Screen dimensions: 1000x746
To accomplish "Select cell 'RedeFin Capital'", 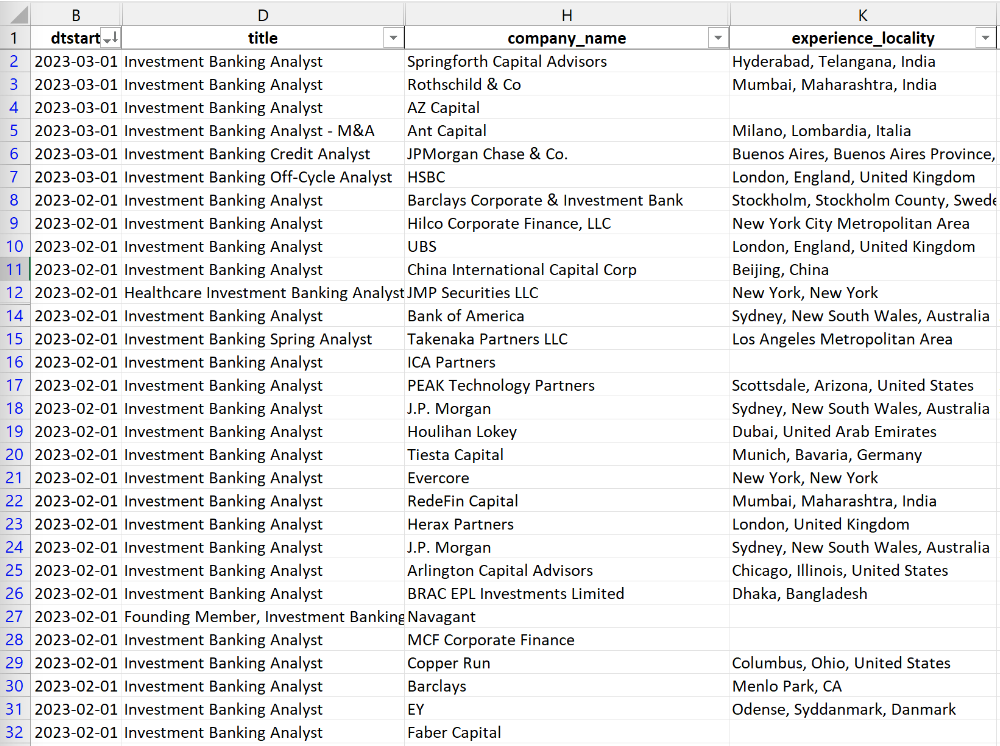I will coord(566,501).
